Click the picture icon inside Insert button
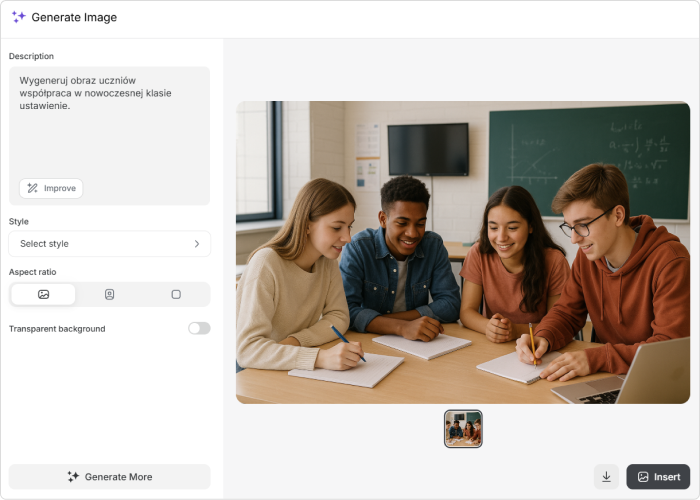Image resolution: width=700 pixels, height=500 pixels. [643, 477]
